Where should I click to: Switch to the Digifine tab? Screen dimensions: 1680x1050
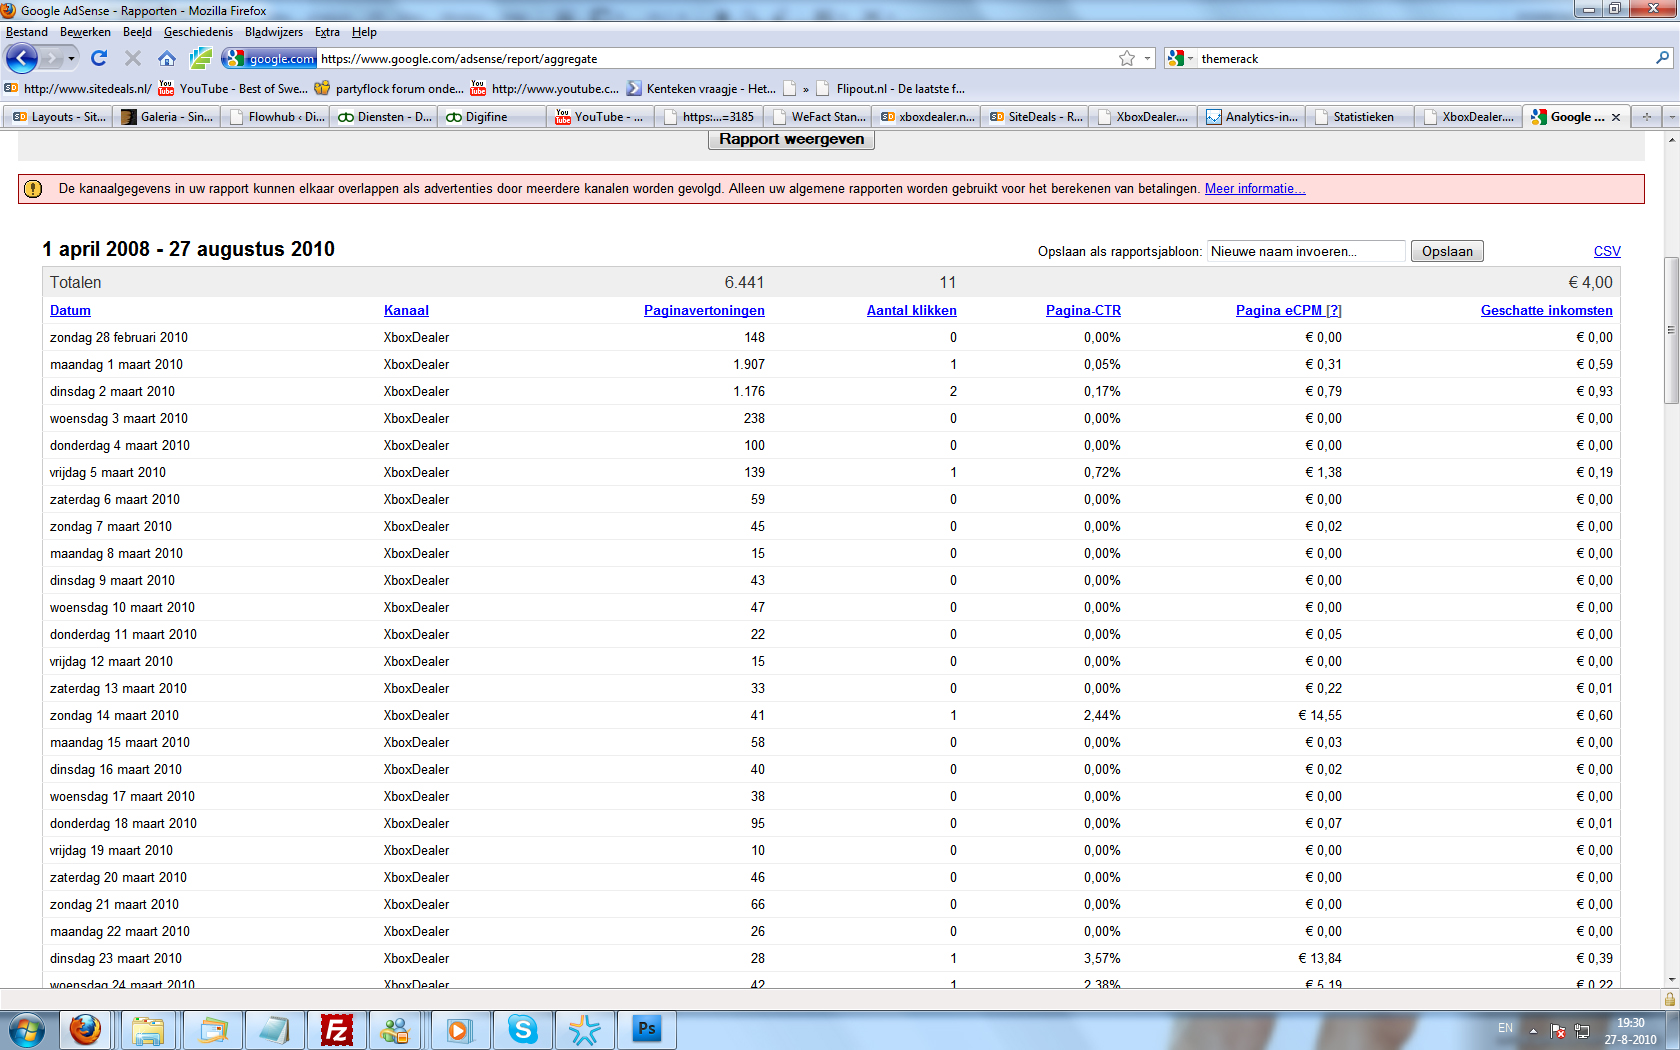491,117
